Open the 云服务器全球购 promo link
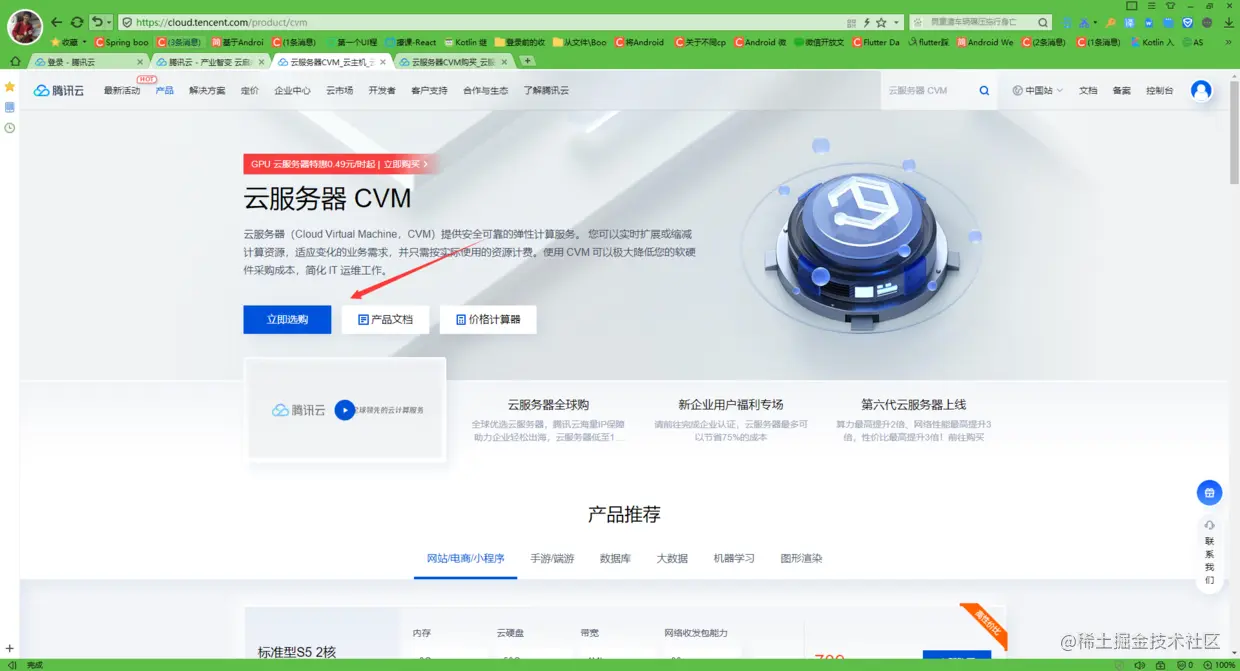1240x671 pixels. (548, 405)
